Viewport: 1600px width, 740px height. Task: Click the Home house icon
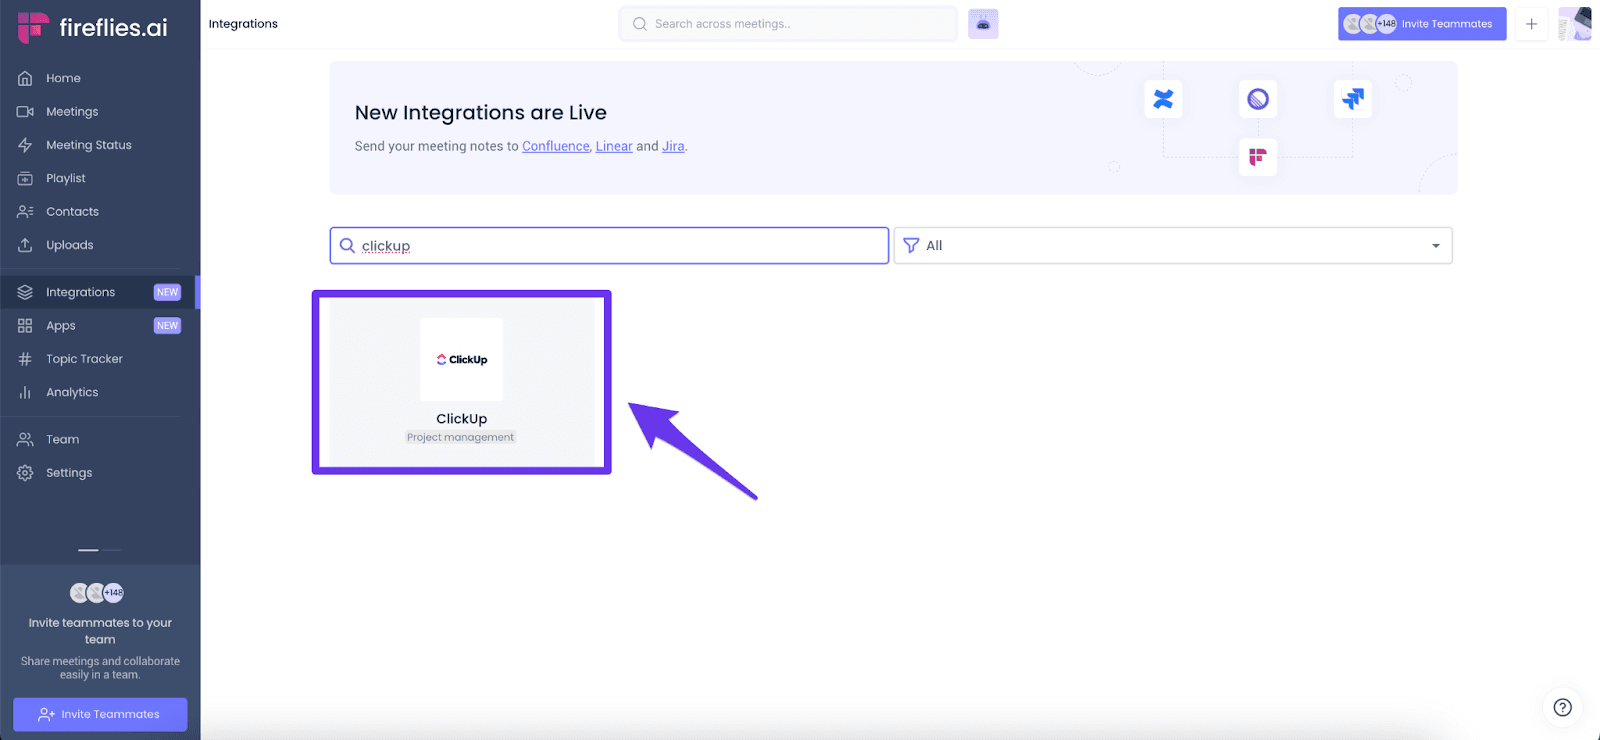25,78
